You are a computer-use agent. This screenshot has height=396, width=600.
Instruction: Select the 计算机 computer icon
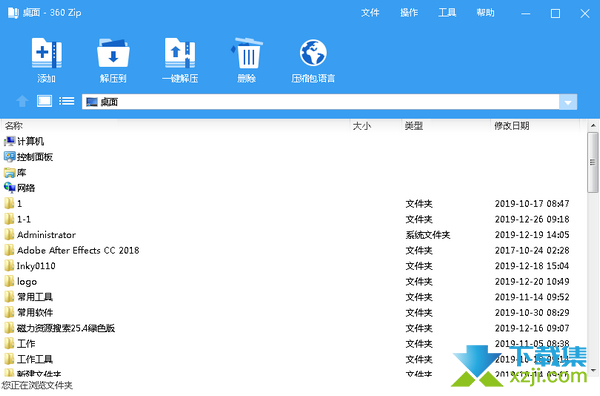pos(9,142)
